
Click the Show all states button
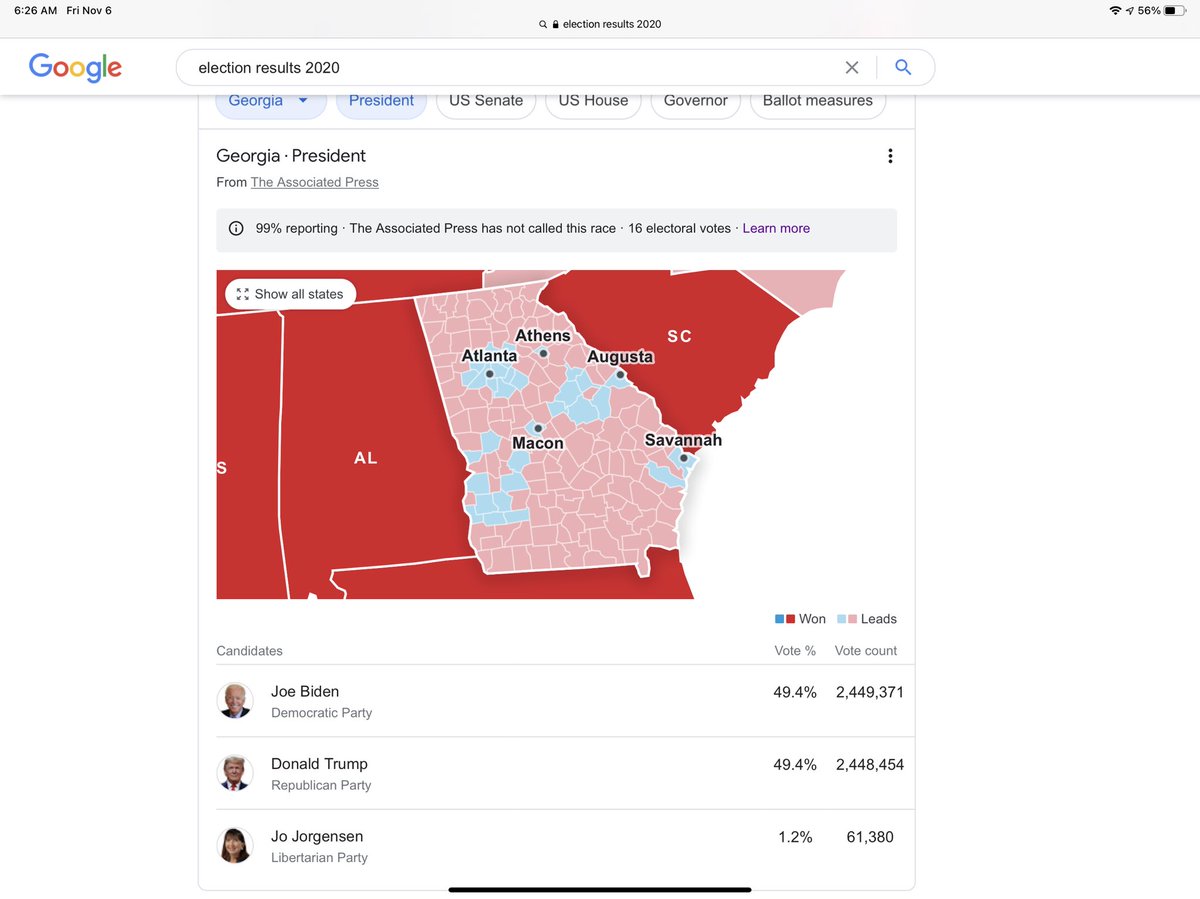coord(291,294)
